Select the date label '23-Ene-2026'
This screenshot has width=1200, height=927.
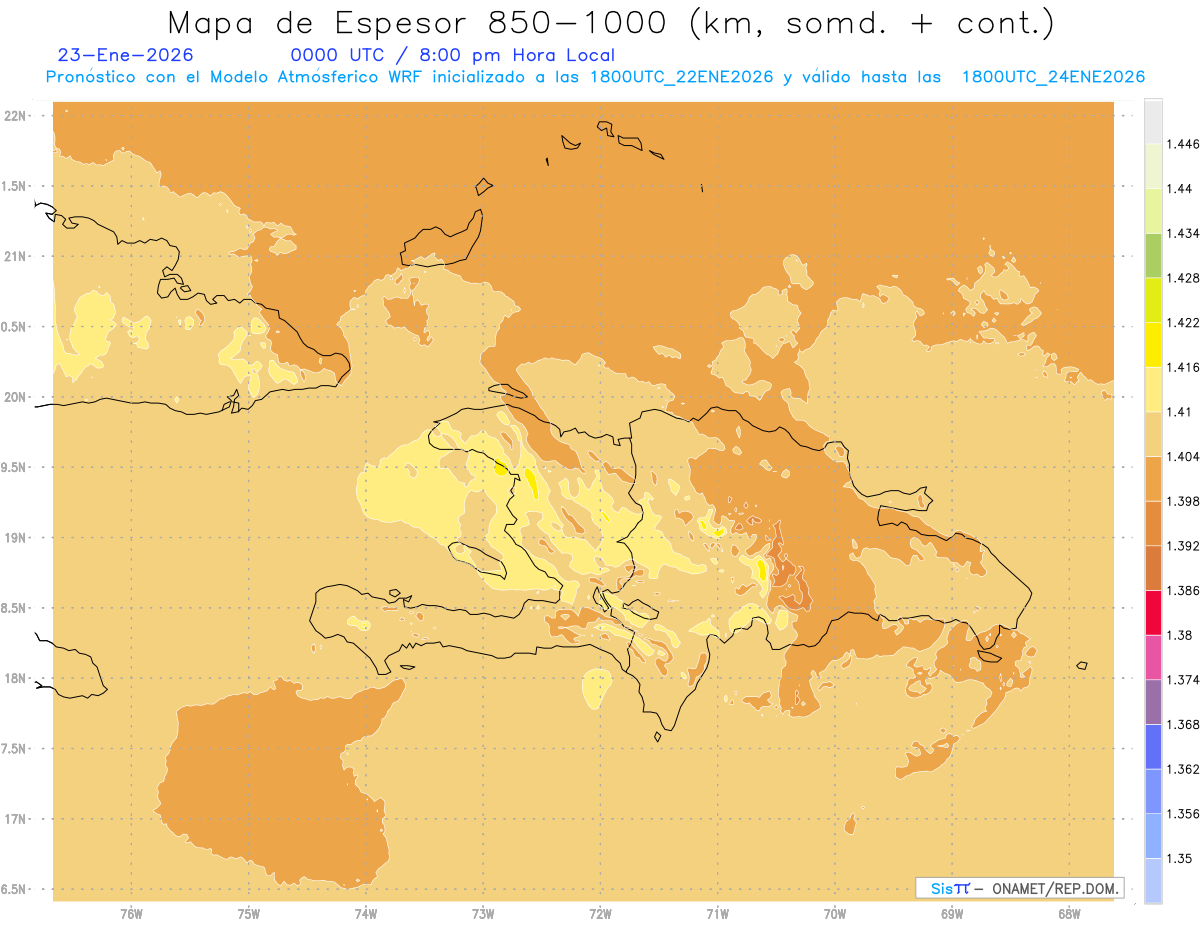coord(126,55)
